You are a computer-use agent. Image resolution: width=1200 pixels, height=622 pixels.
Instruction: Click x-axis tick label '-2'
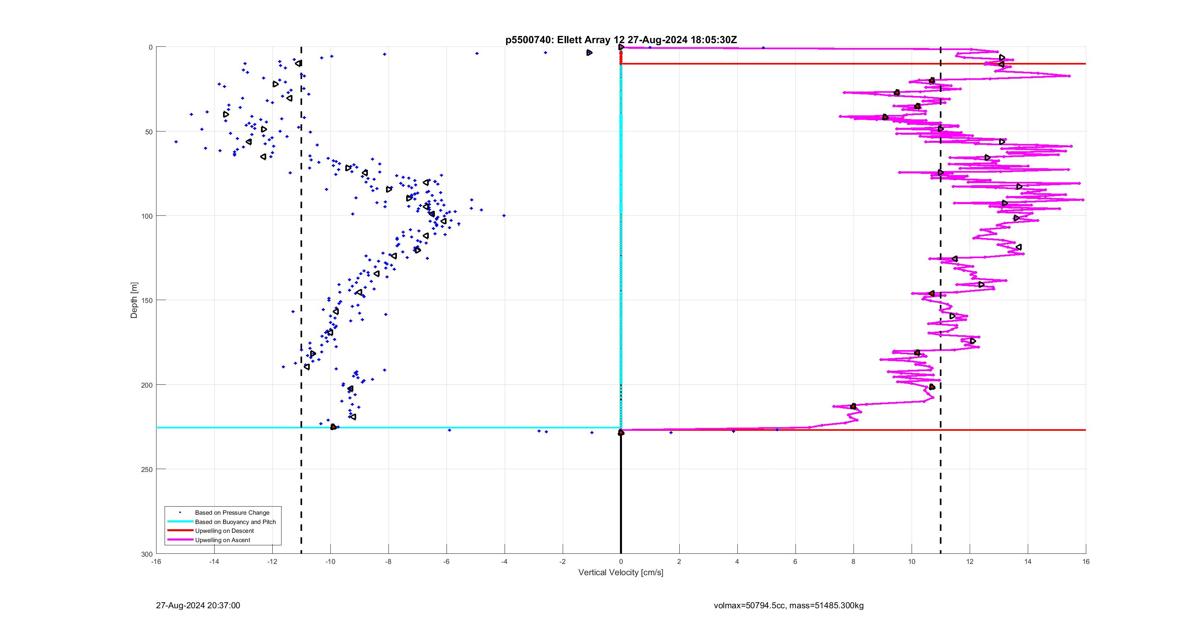point(563,561)
